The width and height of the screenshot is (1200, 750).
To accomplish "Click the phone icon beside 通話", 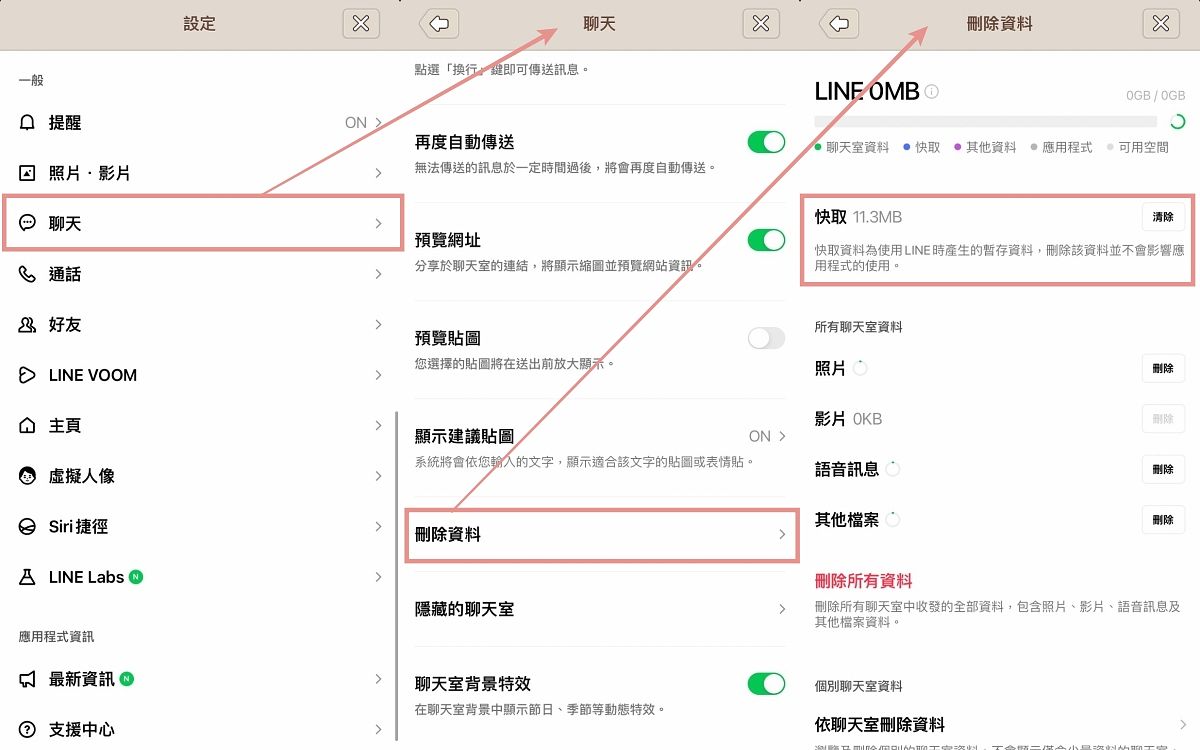I will pos(28,274).
